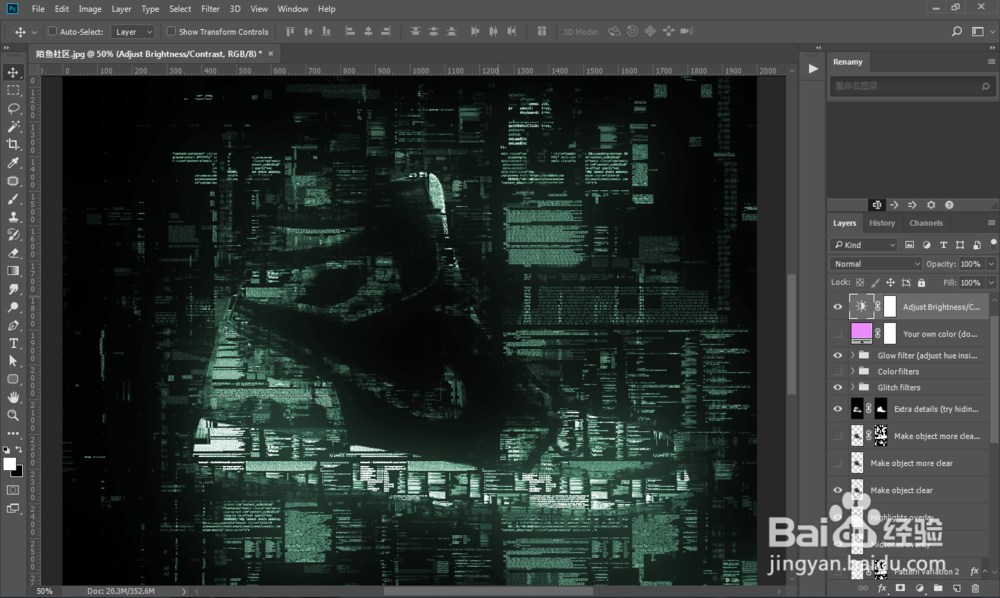Create a new layer from Layers panel
The height and width of the screenshot is (598, 1000).
point(957,588)
